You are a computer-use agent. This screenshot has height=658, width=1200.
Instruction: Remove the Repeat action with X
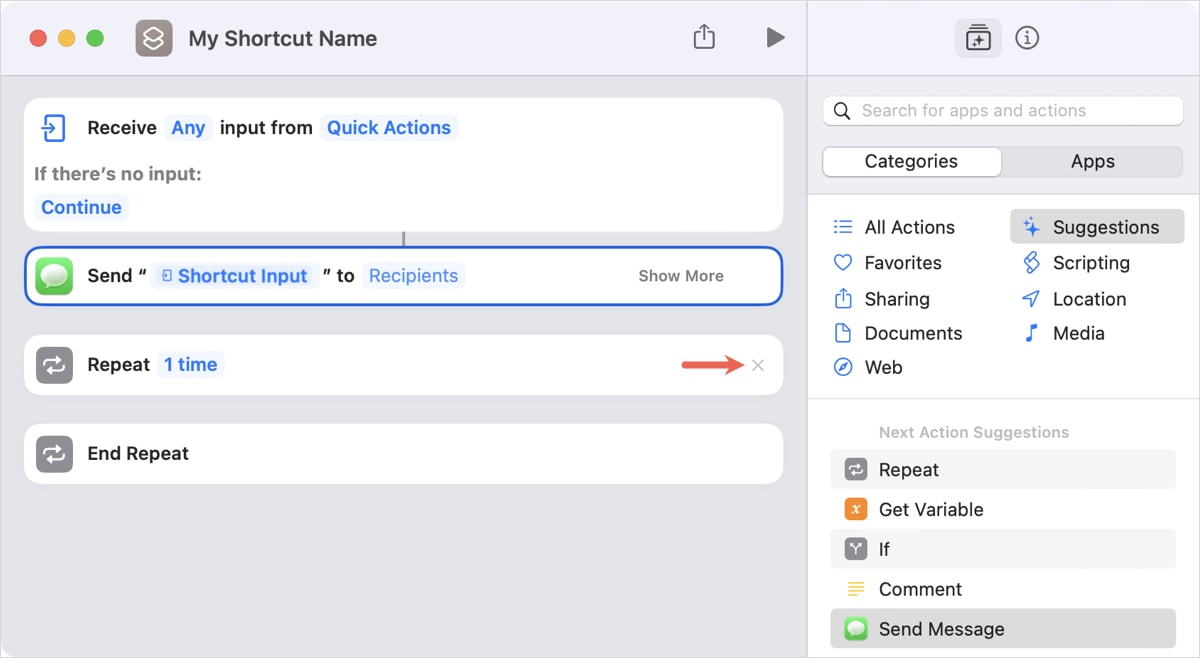click(758, 365)
